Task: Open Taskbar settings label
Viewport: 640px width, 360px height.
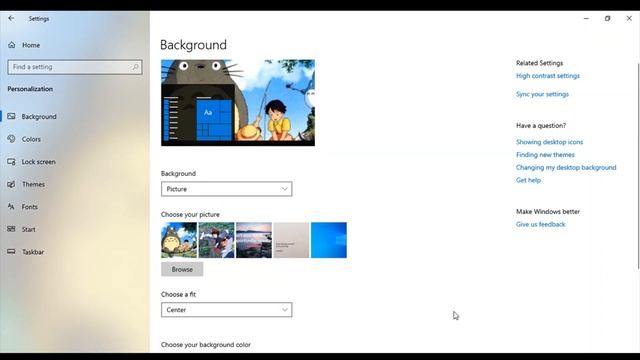Action: coord(33,252)
